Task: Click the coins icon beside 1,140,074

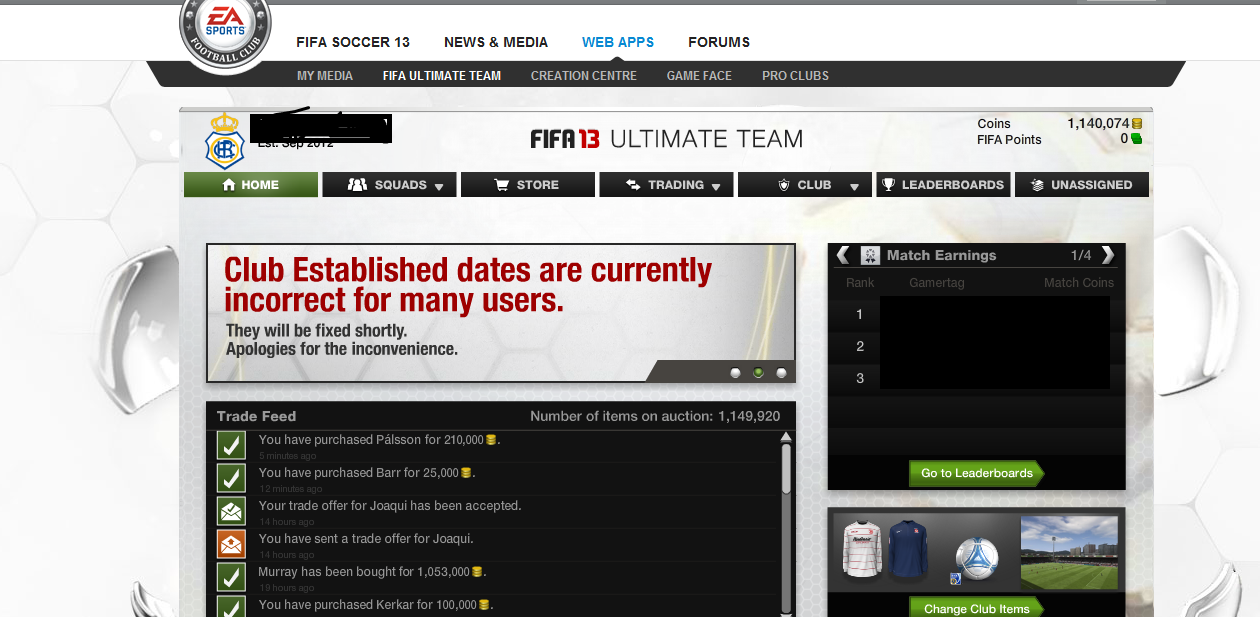Action: 1137,124
